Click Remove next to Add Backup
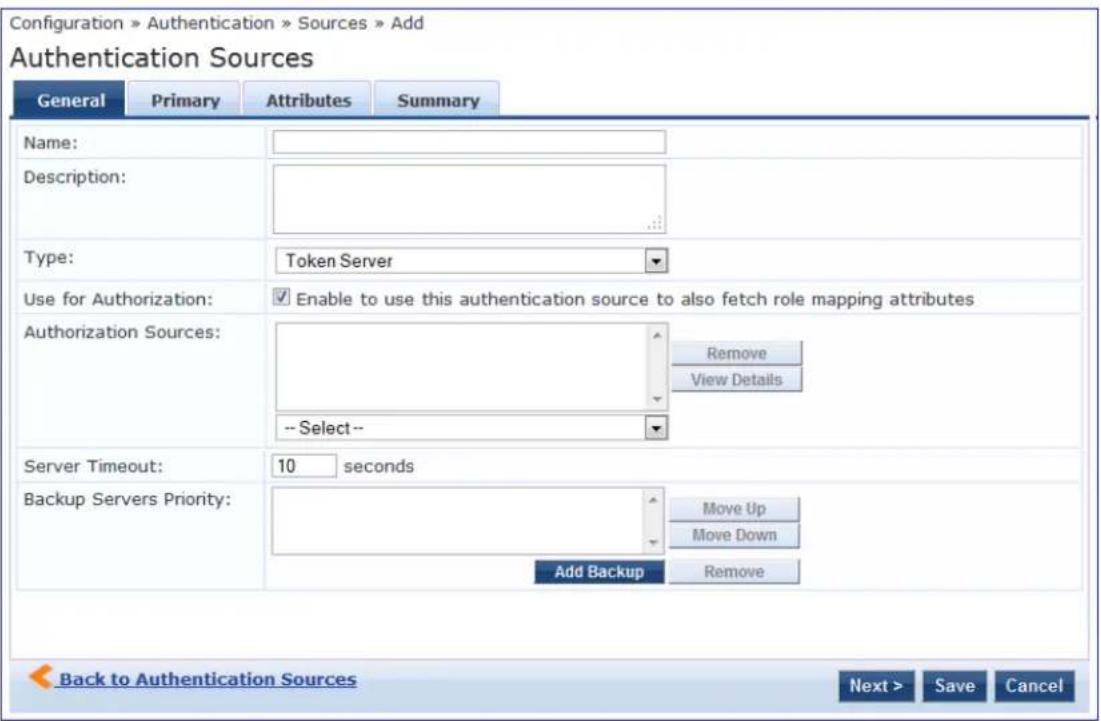 (x=734, y=571)
